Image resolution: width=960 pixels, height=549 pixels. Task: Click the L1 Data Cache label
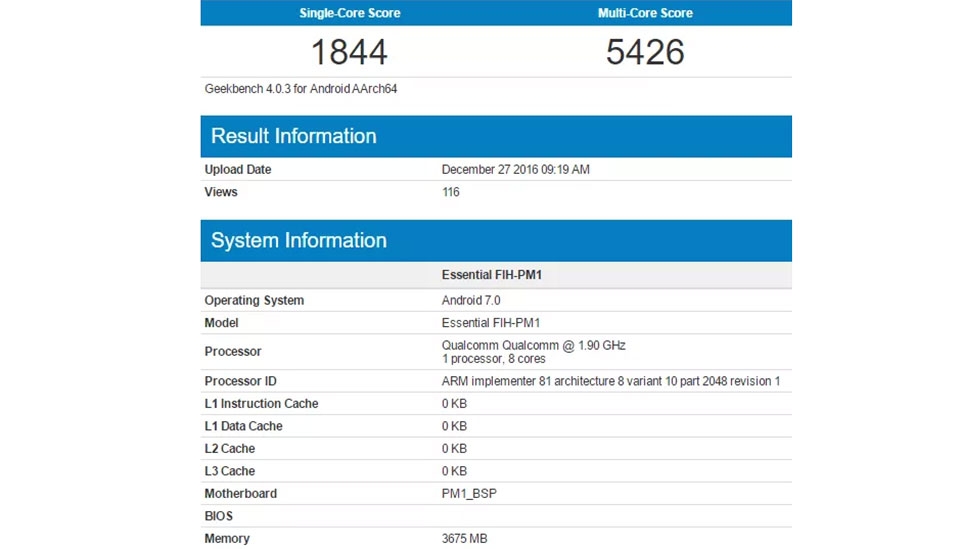[243, 426]
